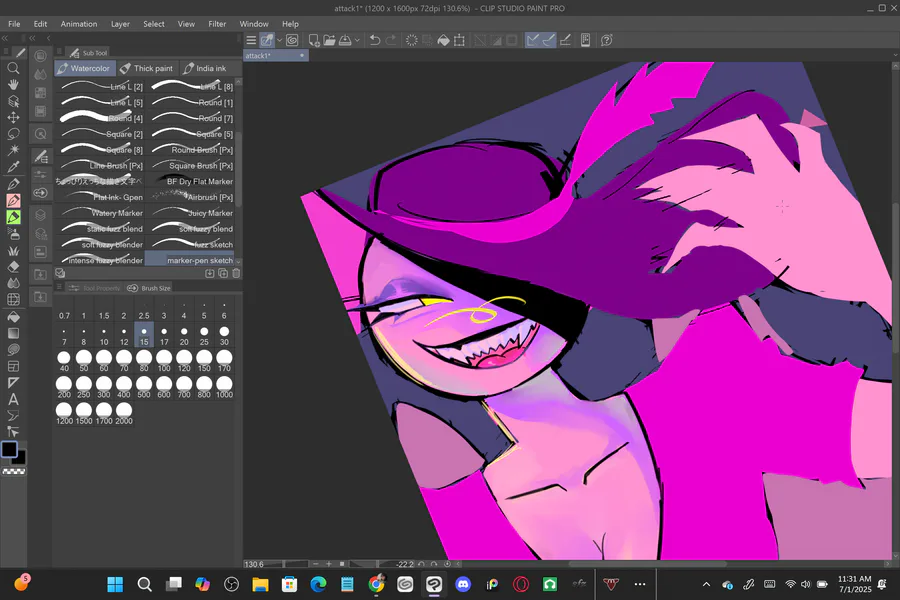900x600 pixels.
Task: Select the pink-highlighted pencil tool
Action: (x=13, y=200)
